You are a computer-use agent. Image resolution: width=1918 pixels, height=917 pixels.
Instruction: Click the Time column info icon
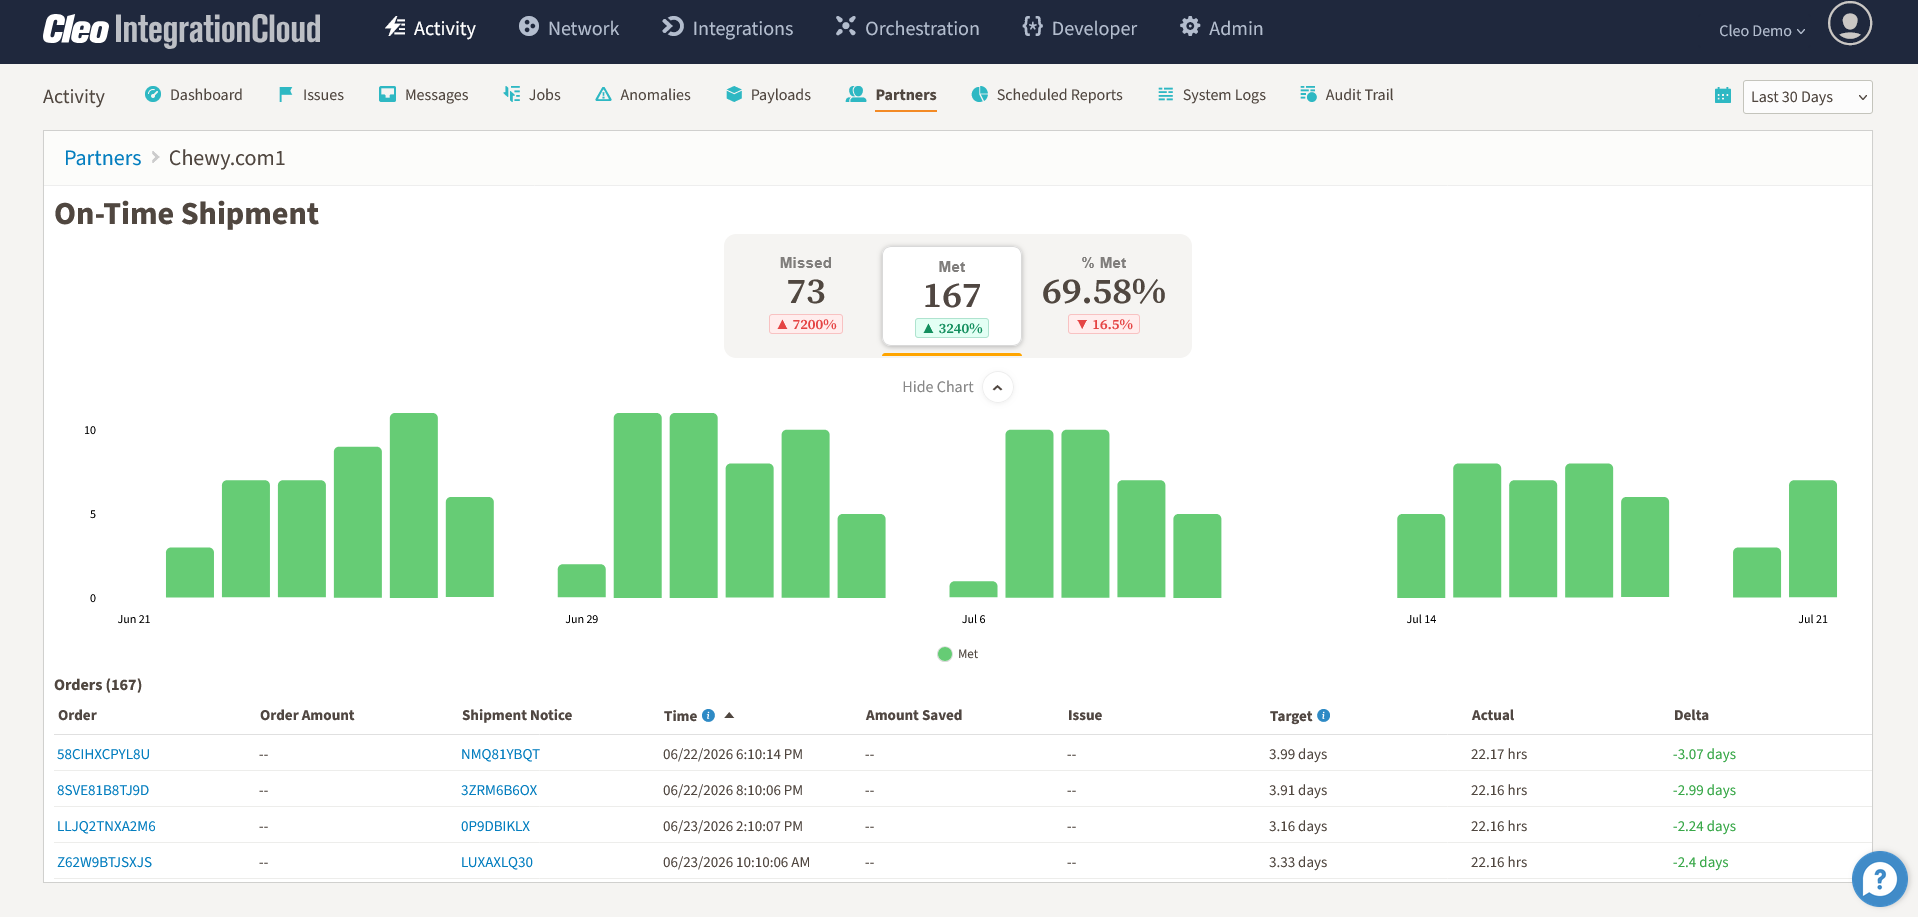[x=708, y=716]
